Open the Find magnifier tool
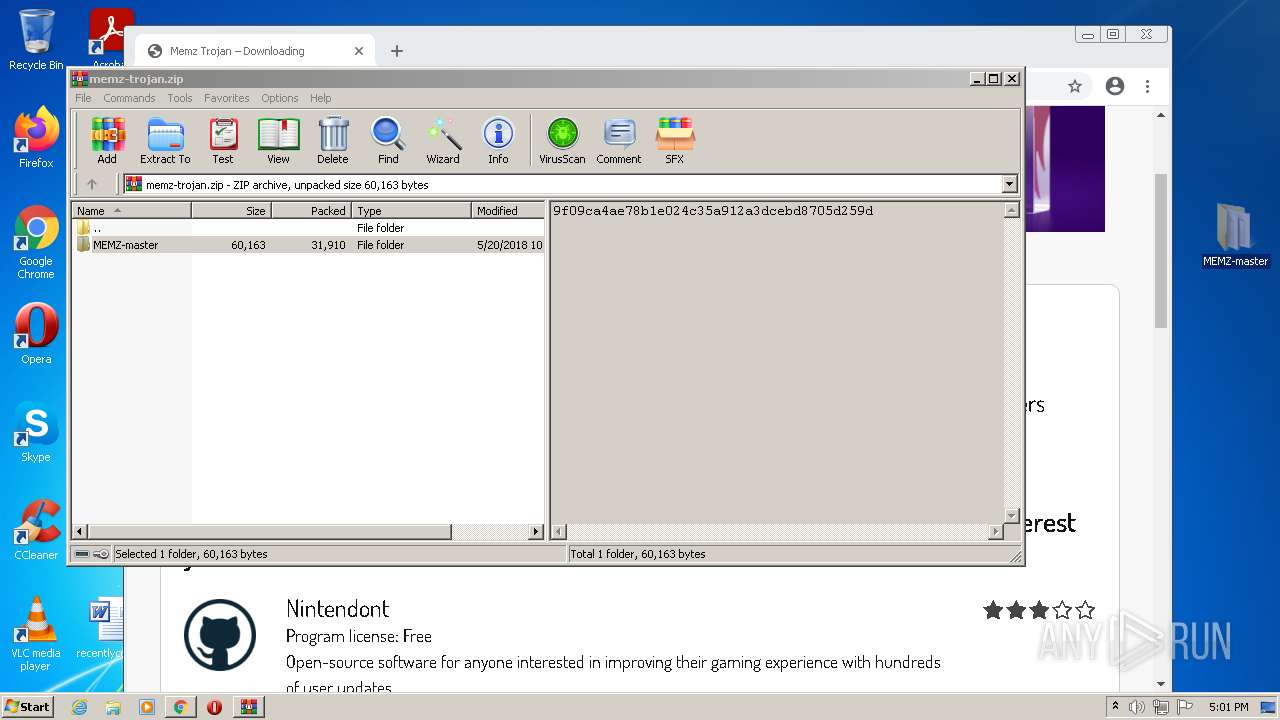This screenshot has width=1280, height=720. click(x=388, y=140)
